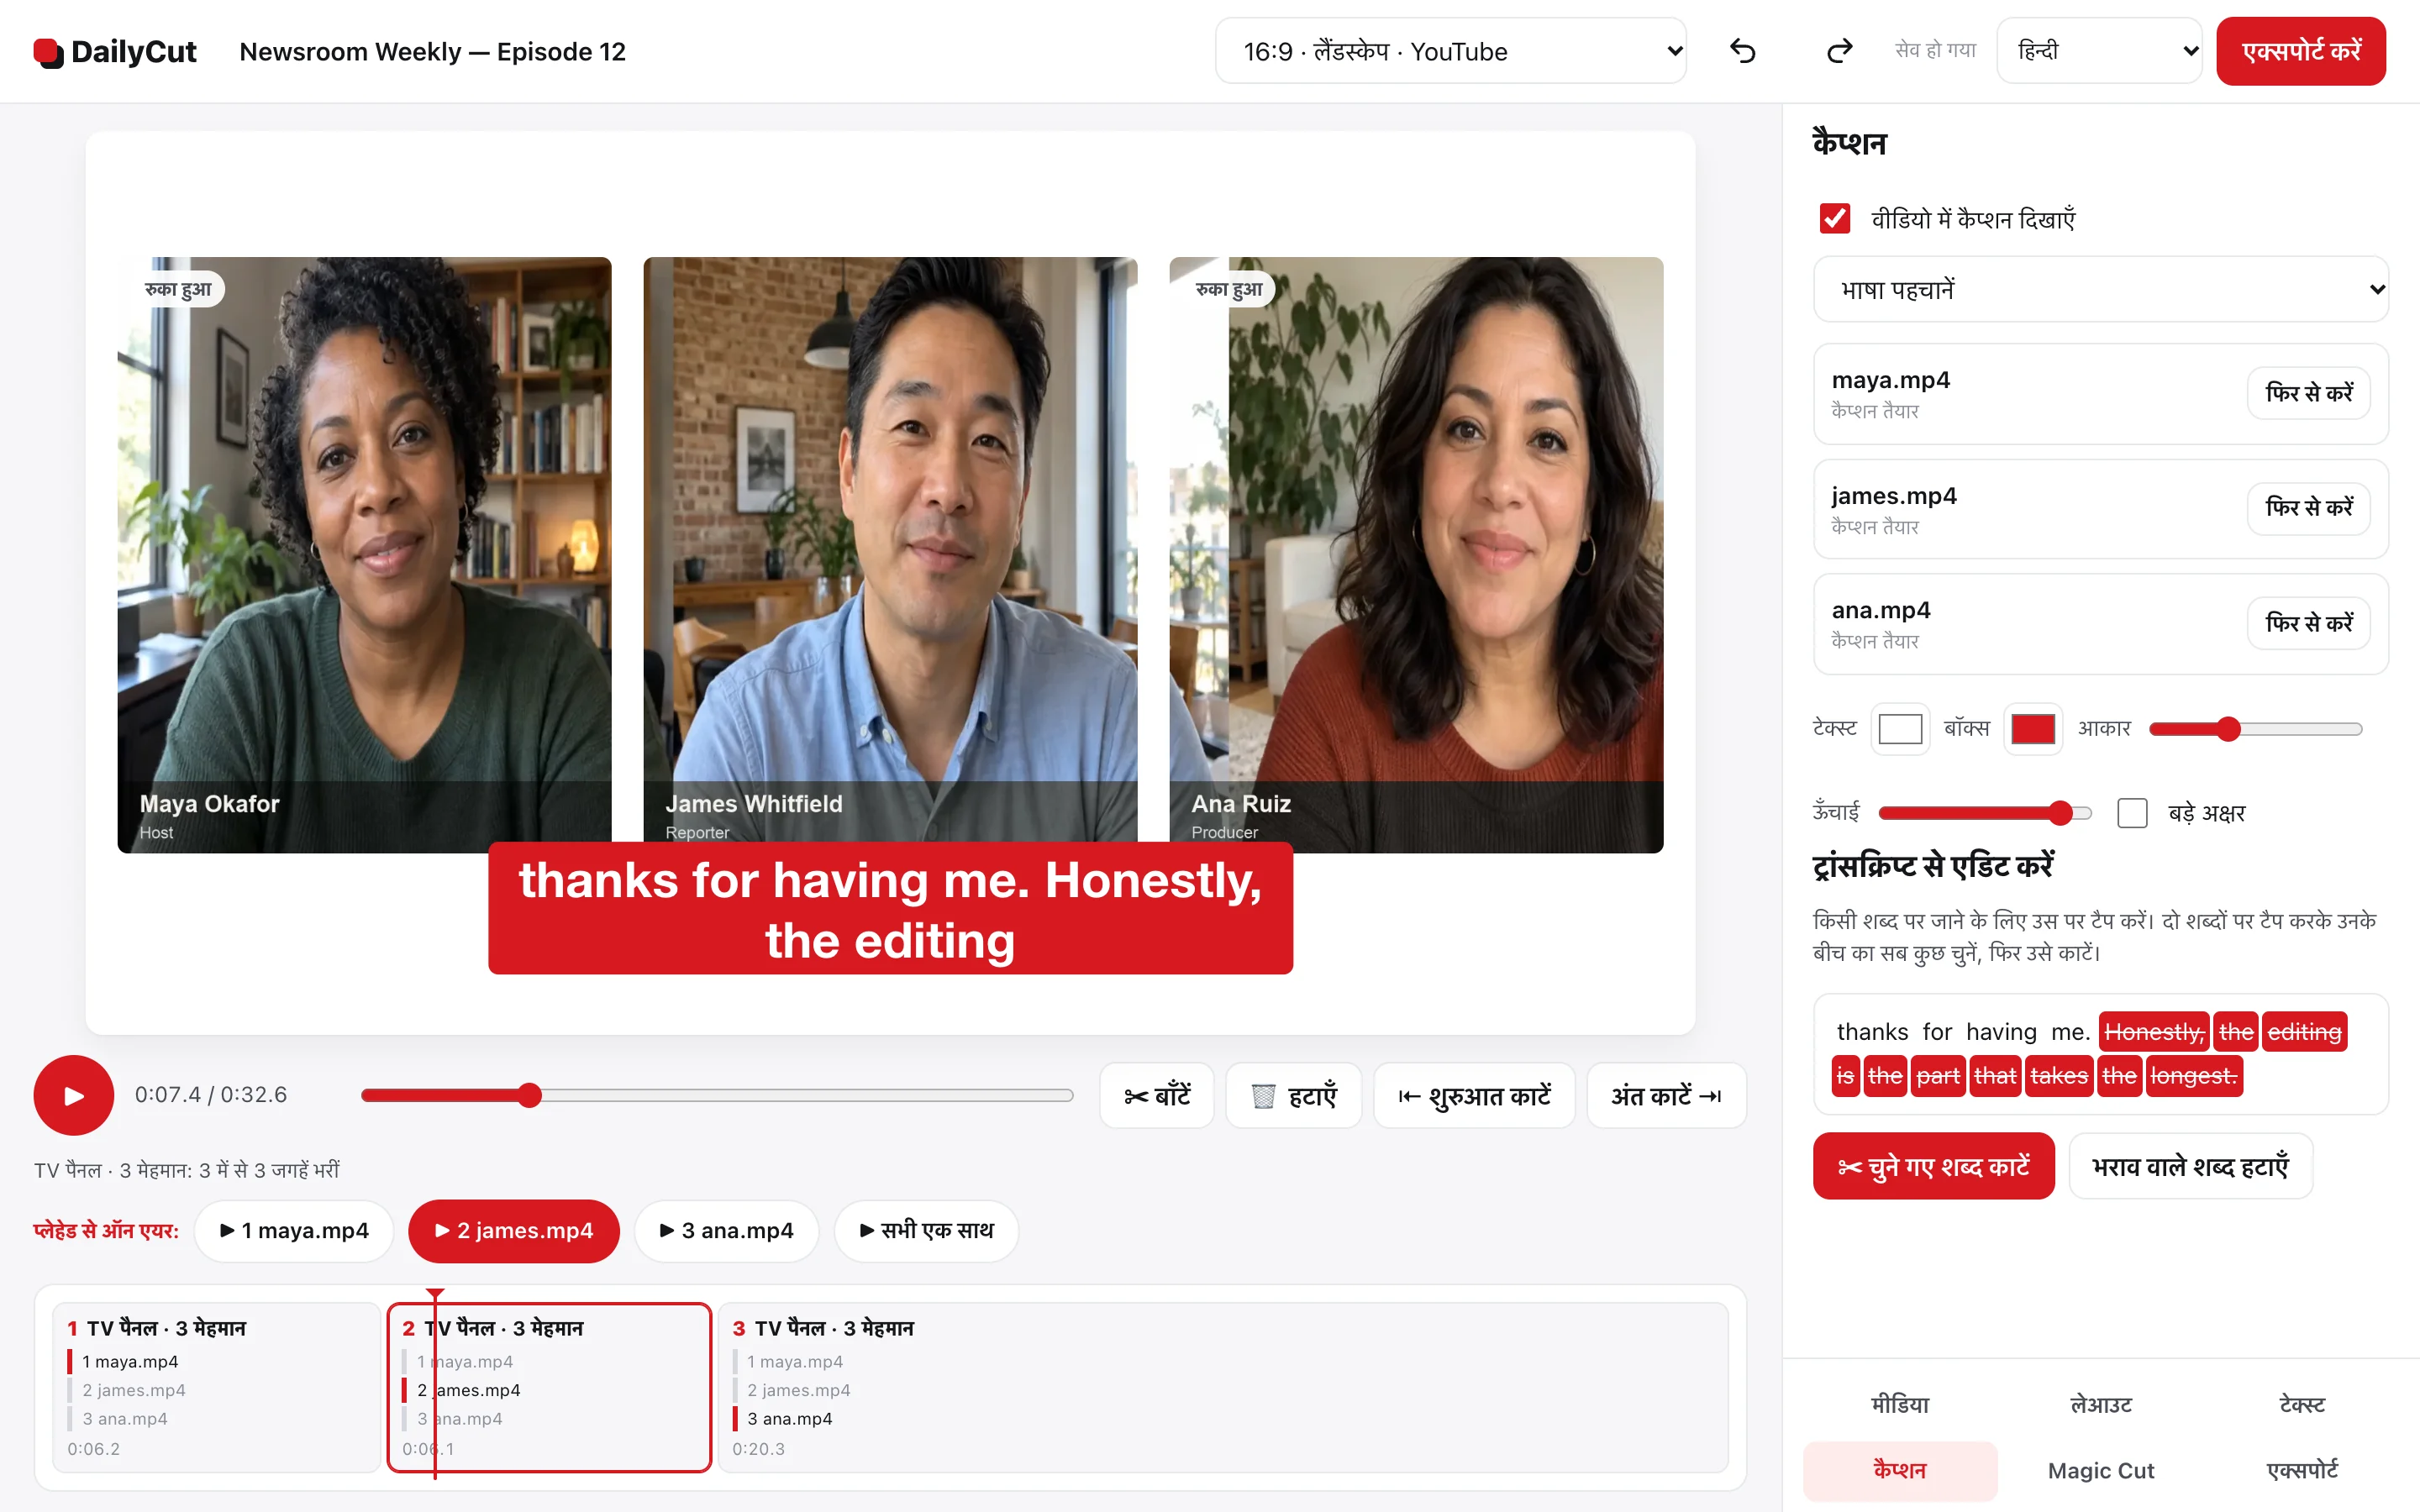Redo captions for maya.mp4

(2309, 393)
